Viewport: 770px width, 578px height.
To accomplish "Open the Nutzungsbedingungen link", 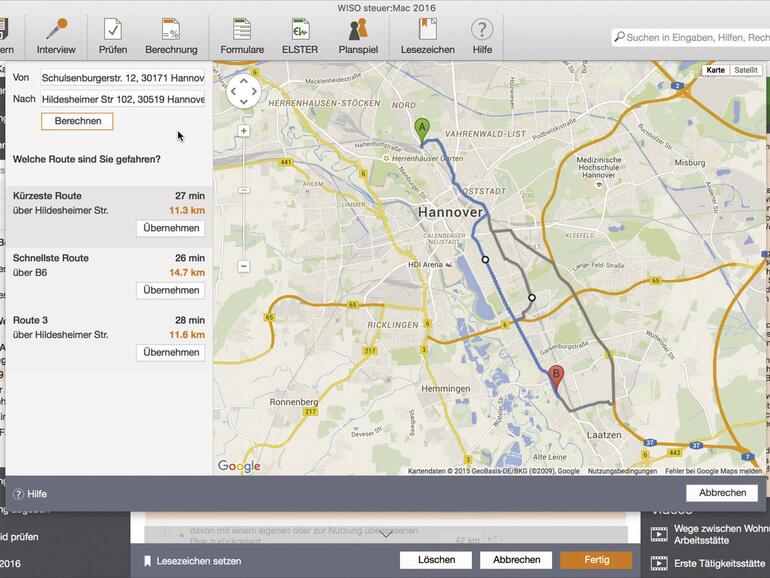I will [x=622, y=471].
